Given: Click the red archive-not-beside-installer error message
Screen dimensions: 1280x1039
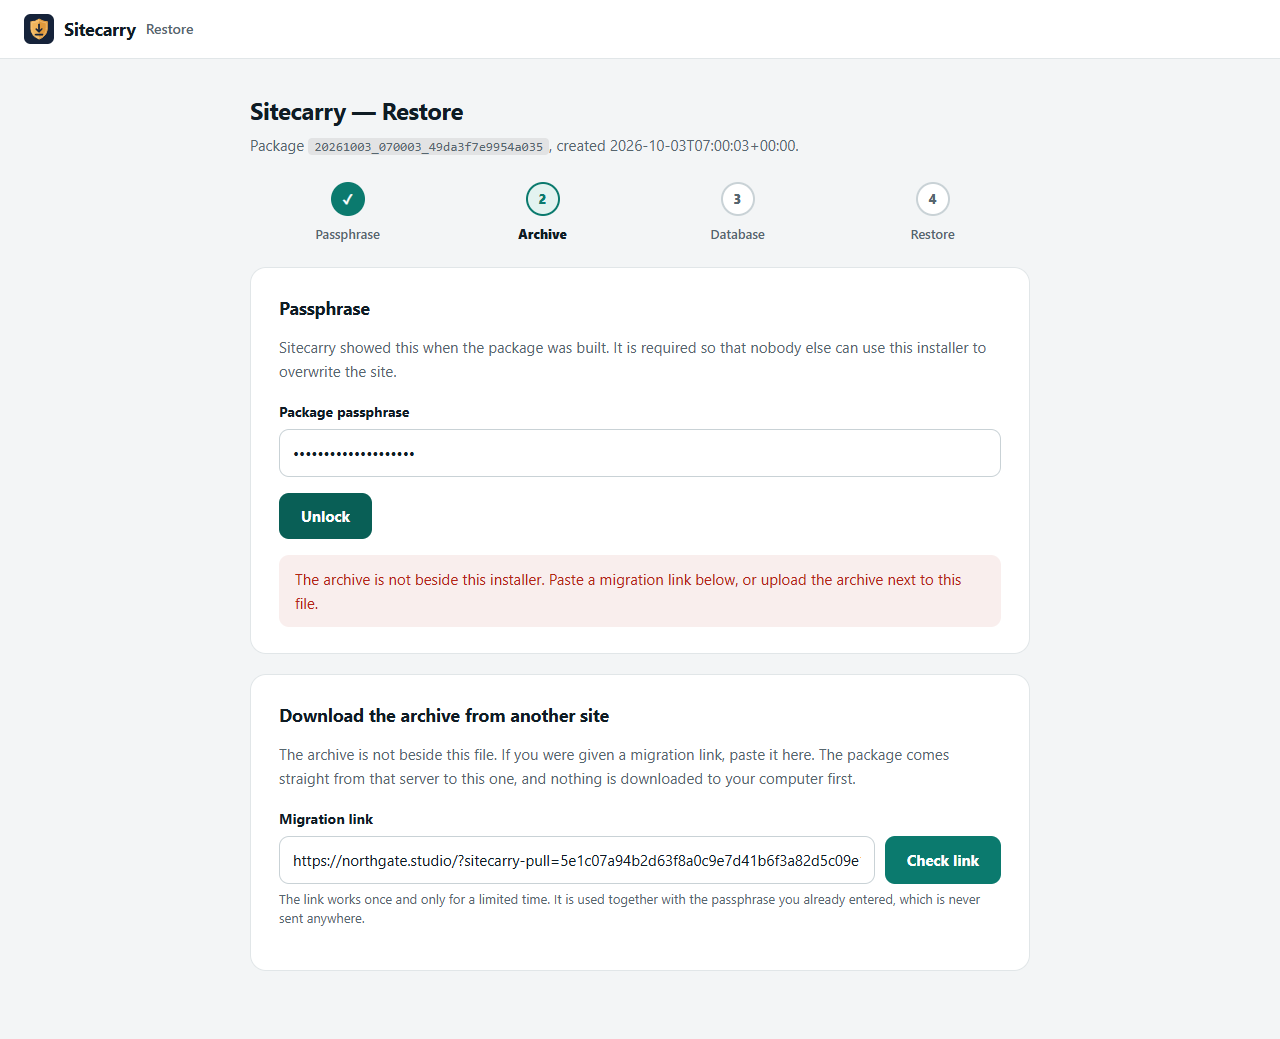Looking at the screenshot, I should [x=640, y=591].
